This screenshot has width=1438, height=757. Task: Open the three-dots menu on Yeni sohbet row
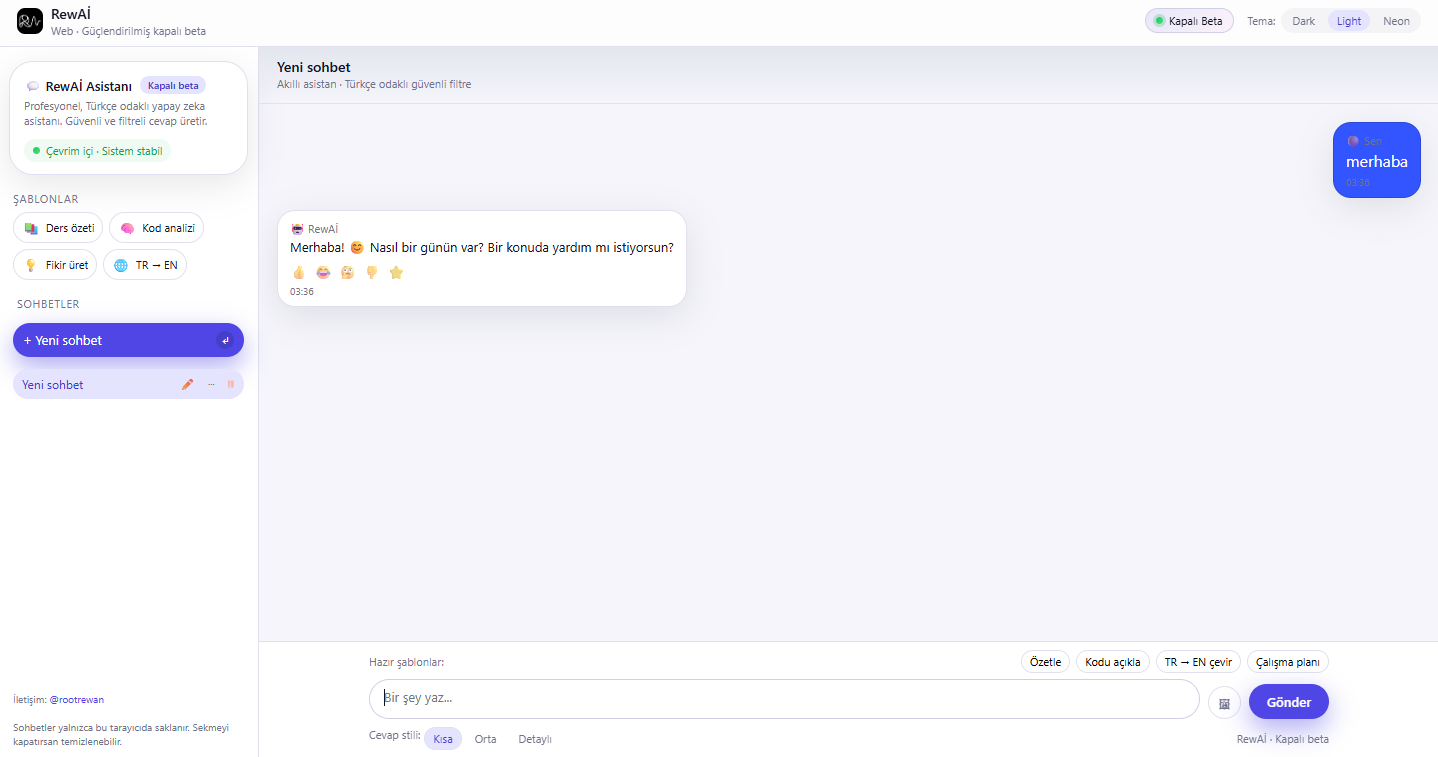point(211,384)
